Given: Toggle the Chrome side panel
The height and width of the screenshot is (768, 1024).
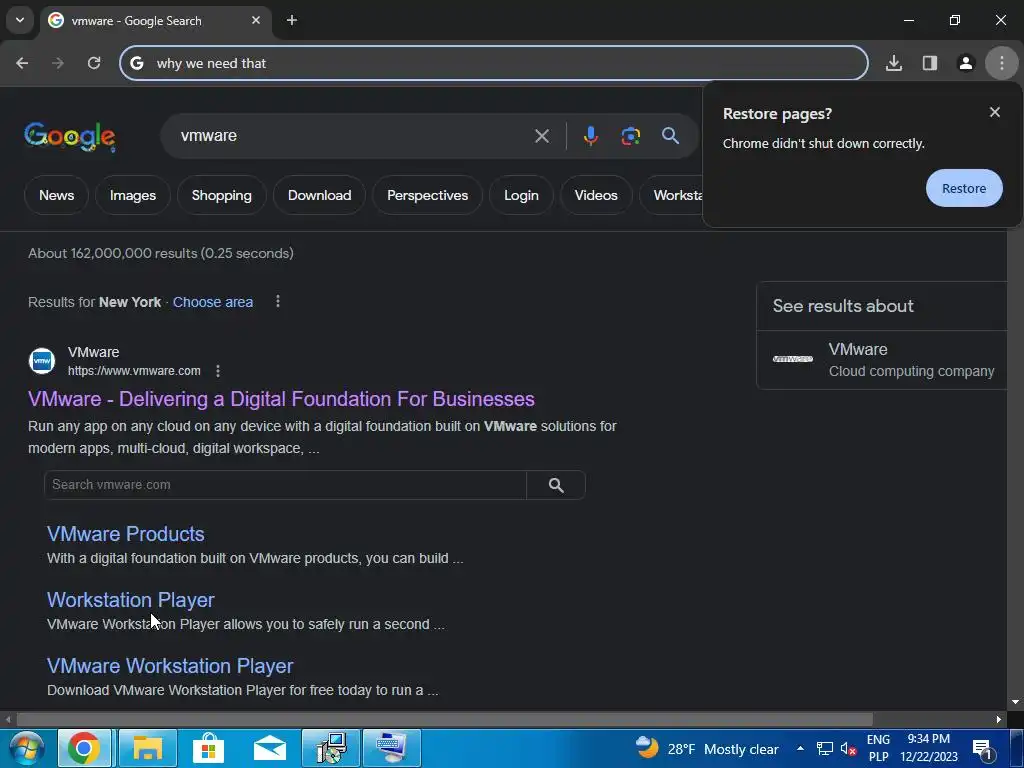Looking at the screenshot, I should [x=930, y=63].
